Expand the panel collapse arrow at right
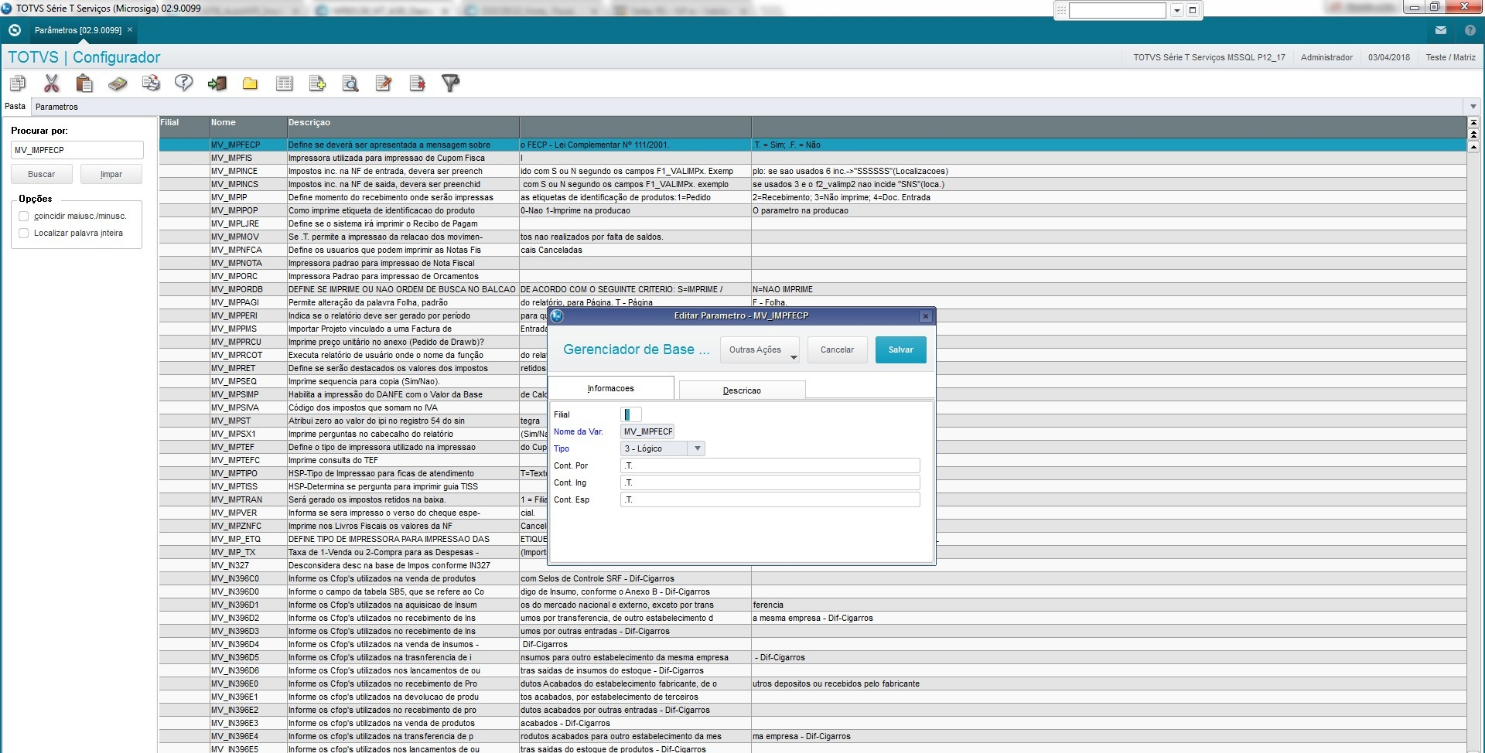This screenshot has height=753, width=1485. (x=1473, y=106)
